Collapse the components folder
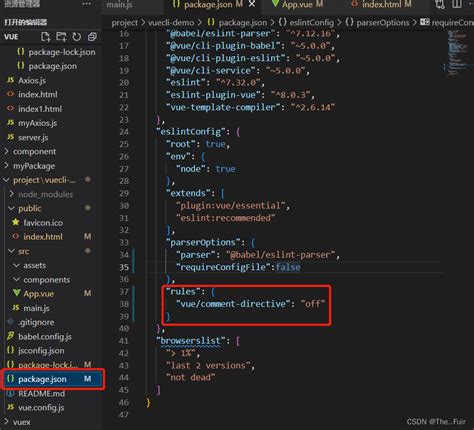 [x=46, y=280]
